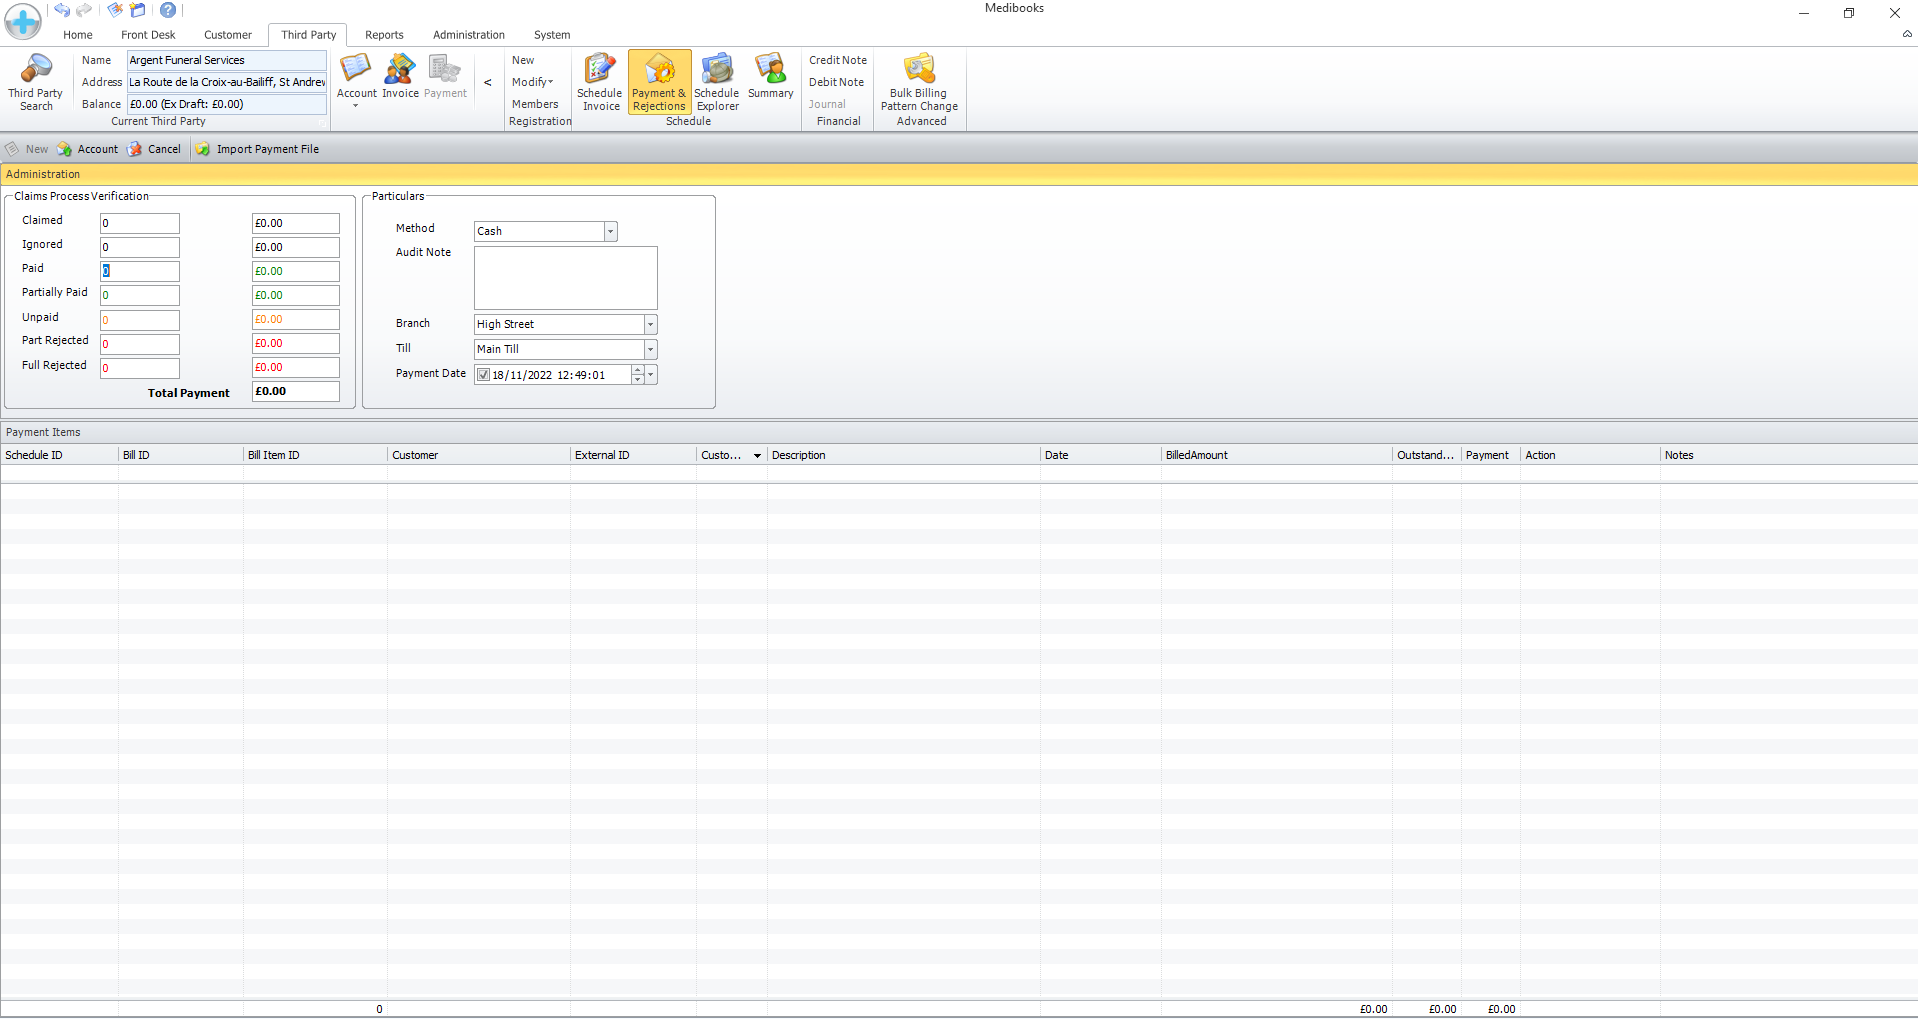This screenshot has height=1019, width=1918.
Task: Switch to the Reports tab
Action: [x=384, y=35]
